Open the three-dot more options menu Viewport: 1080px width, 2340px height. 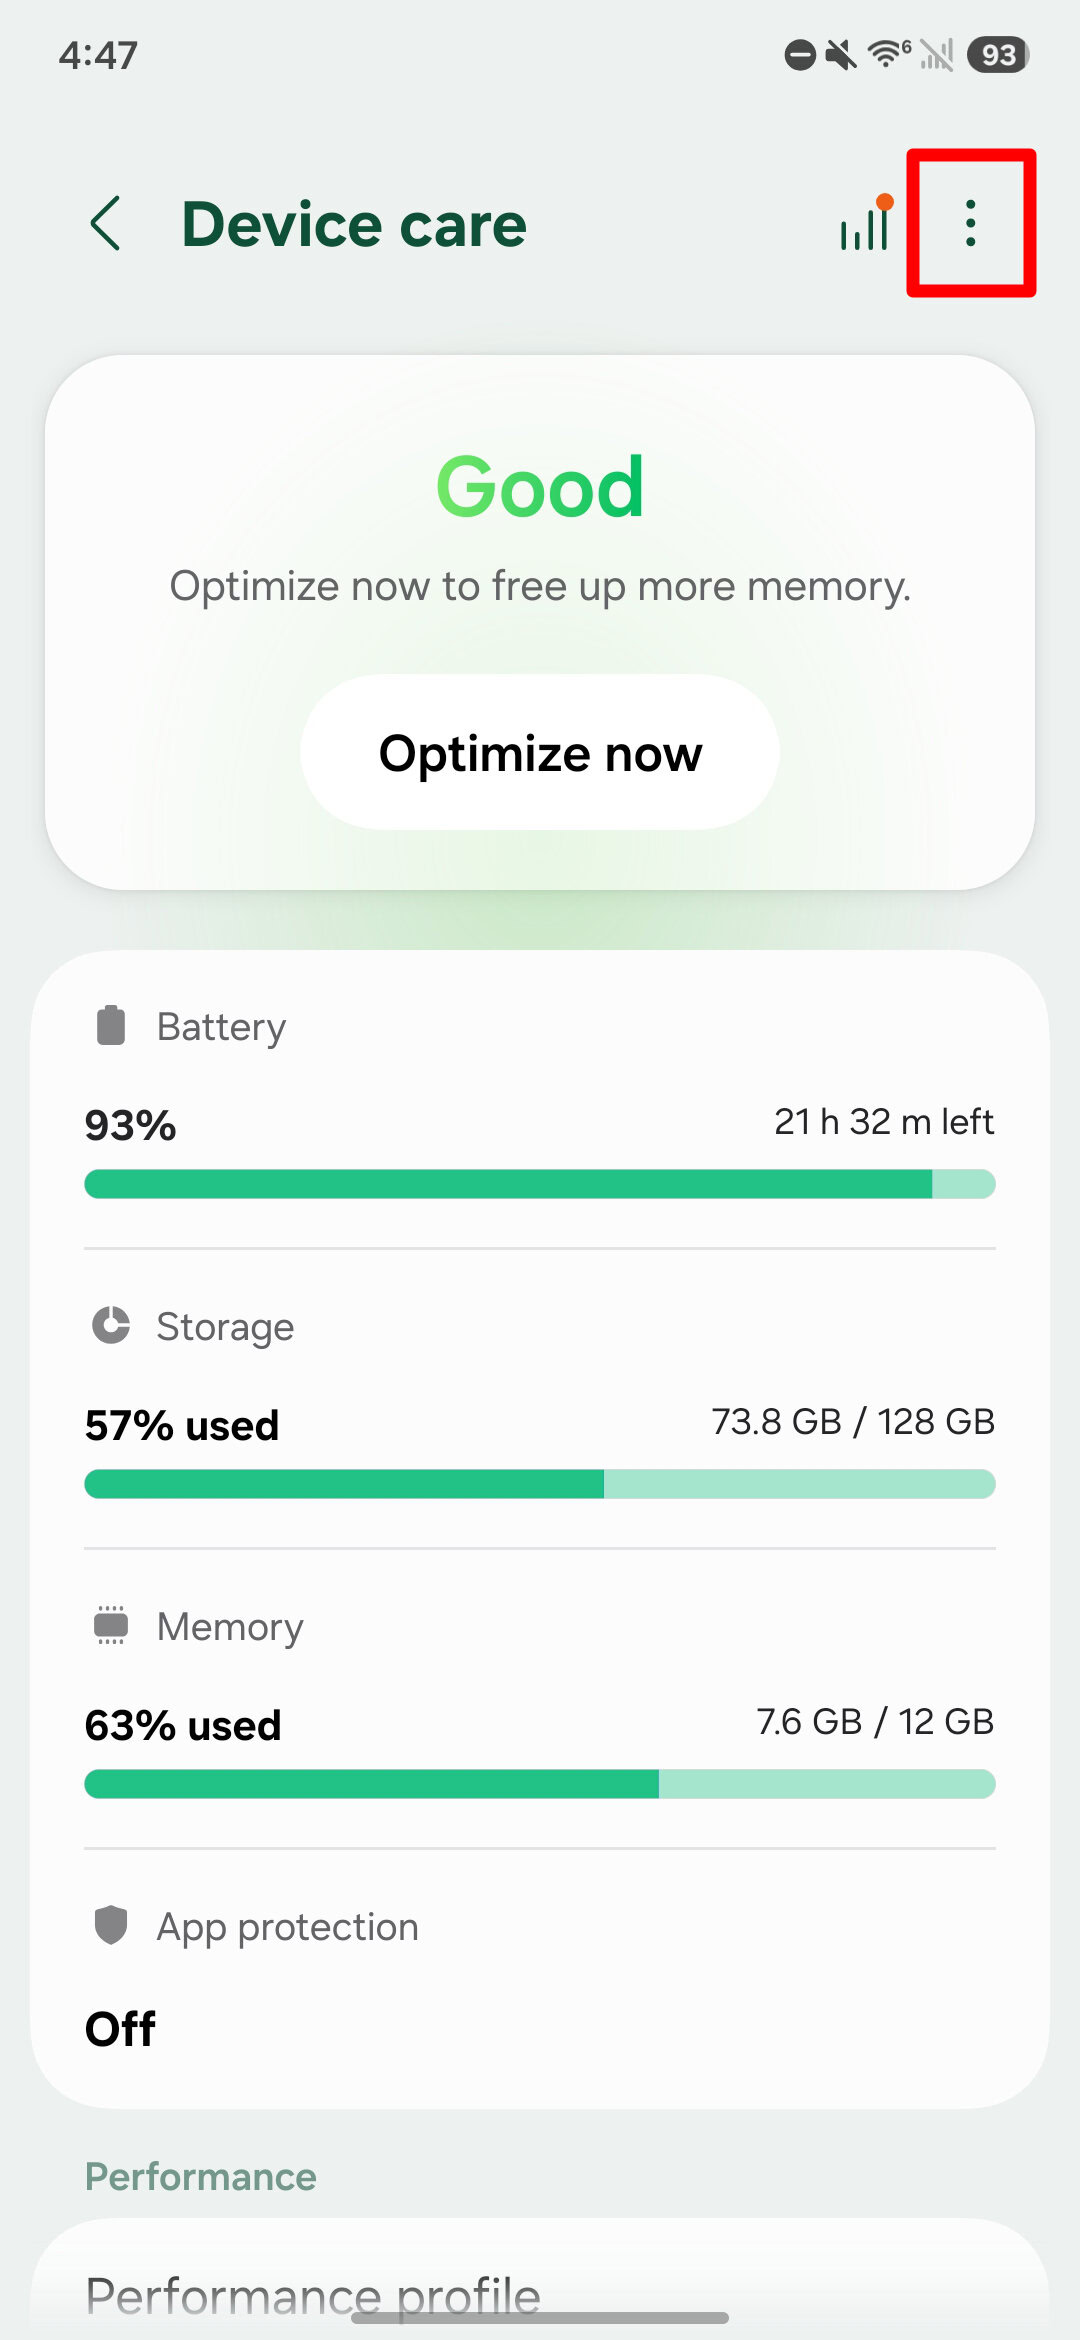970,223
